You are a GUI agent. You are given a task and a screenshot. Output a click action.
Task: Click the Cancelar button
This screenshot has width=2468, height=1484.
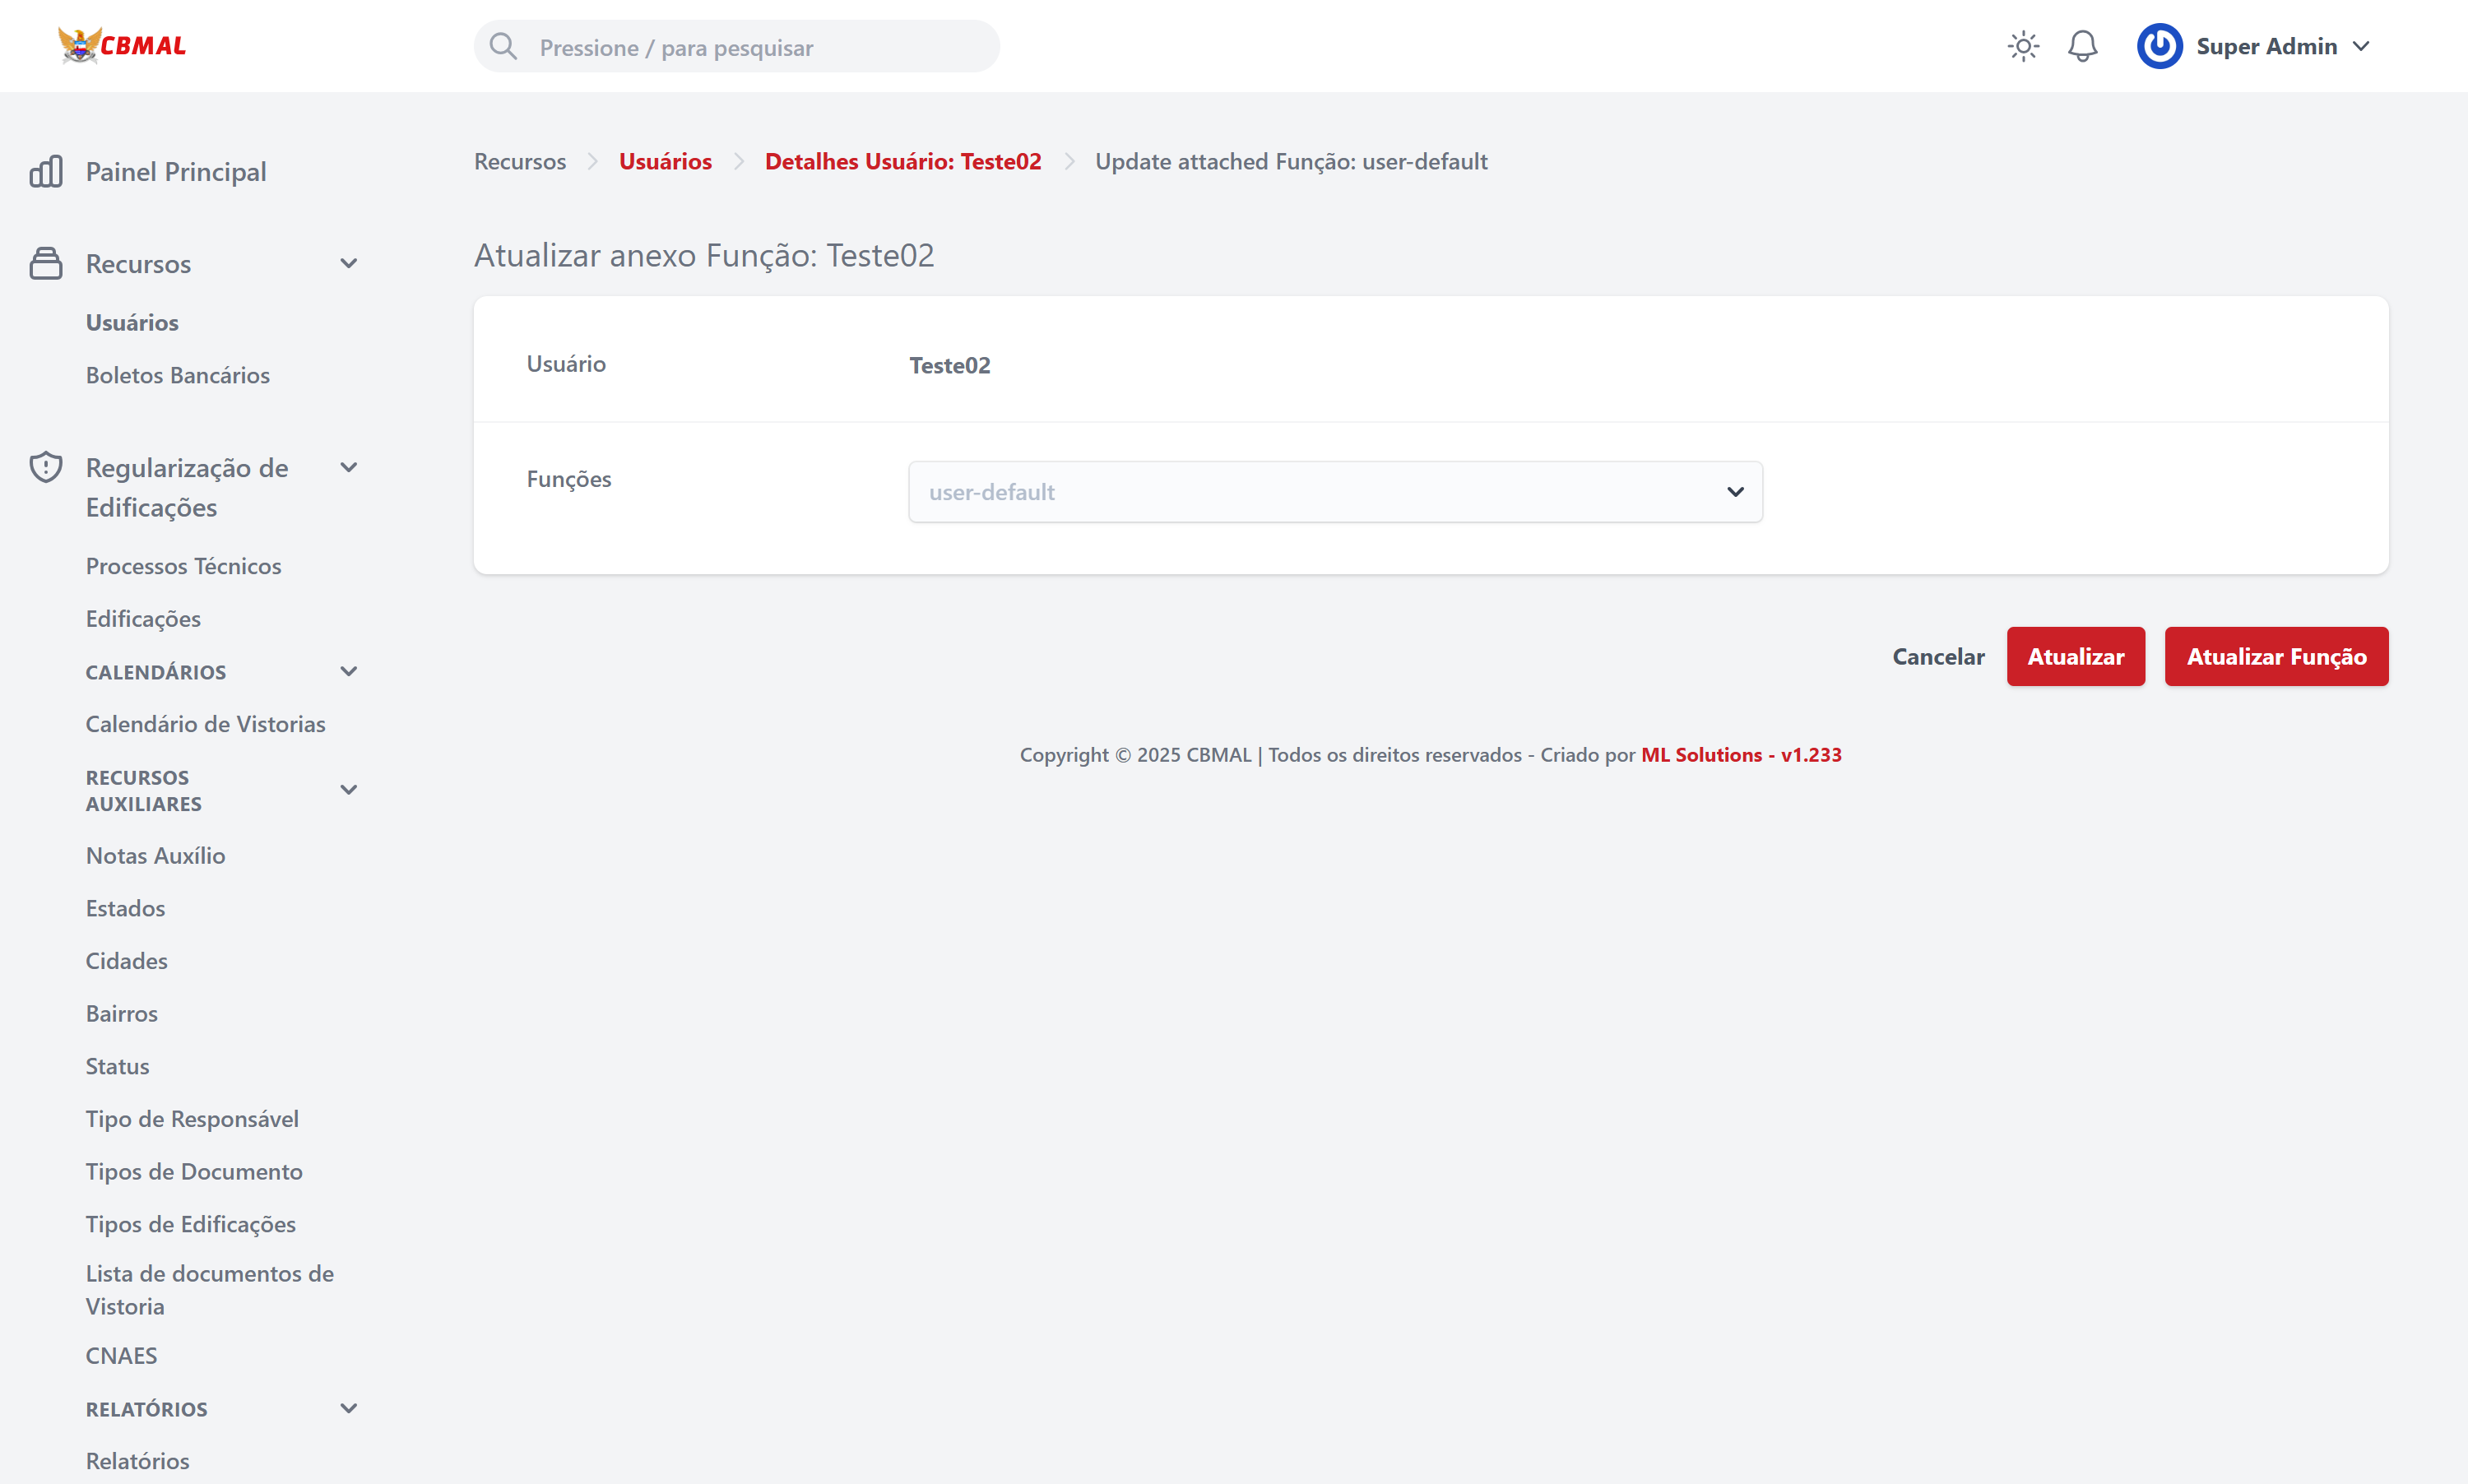click(1937, 657)
